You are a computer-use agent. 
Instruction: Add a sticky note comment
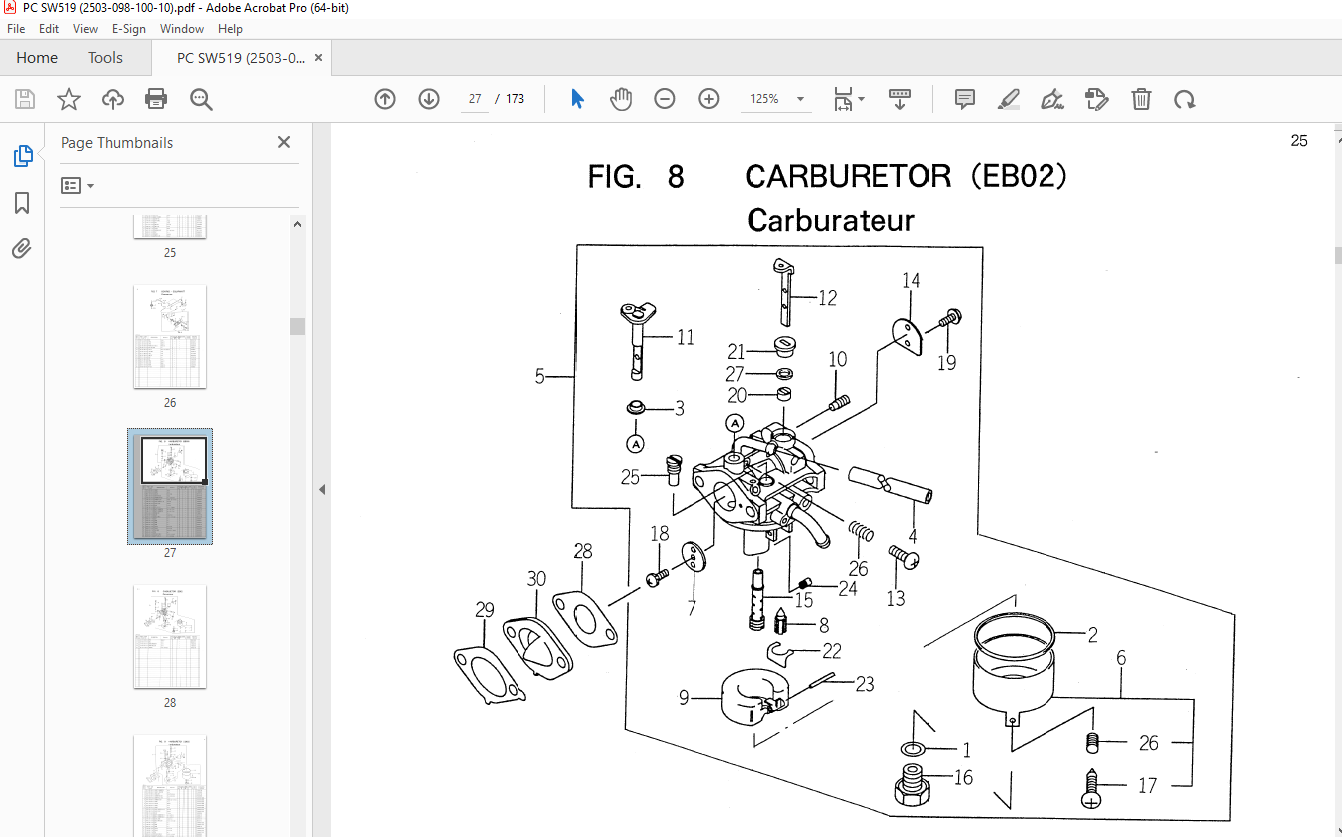[x=965, y=99]
